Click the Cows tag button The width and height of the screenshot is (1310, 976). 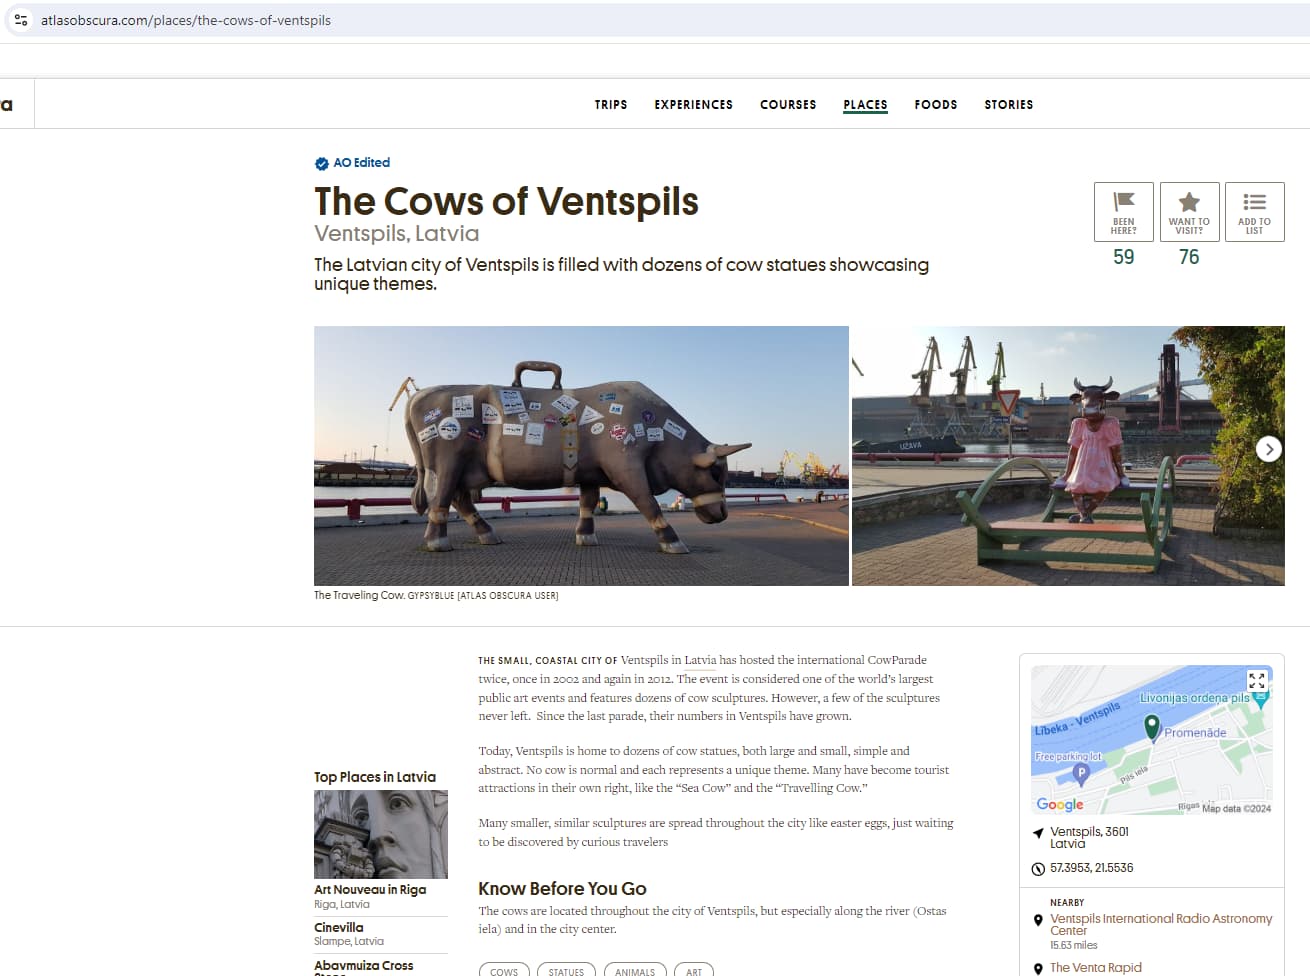coord(504,970)
